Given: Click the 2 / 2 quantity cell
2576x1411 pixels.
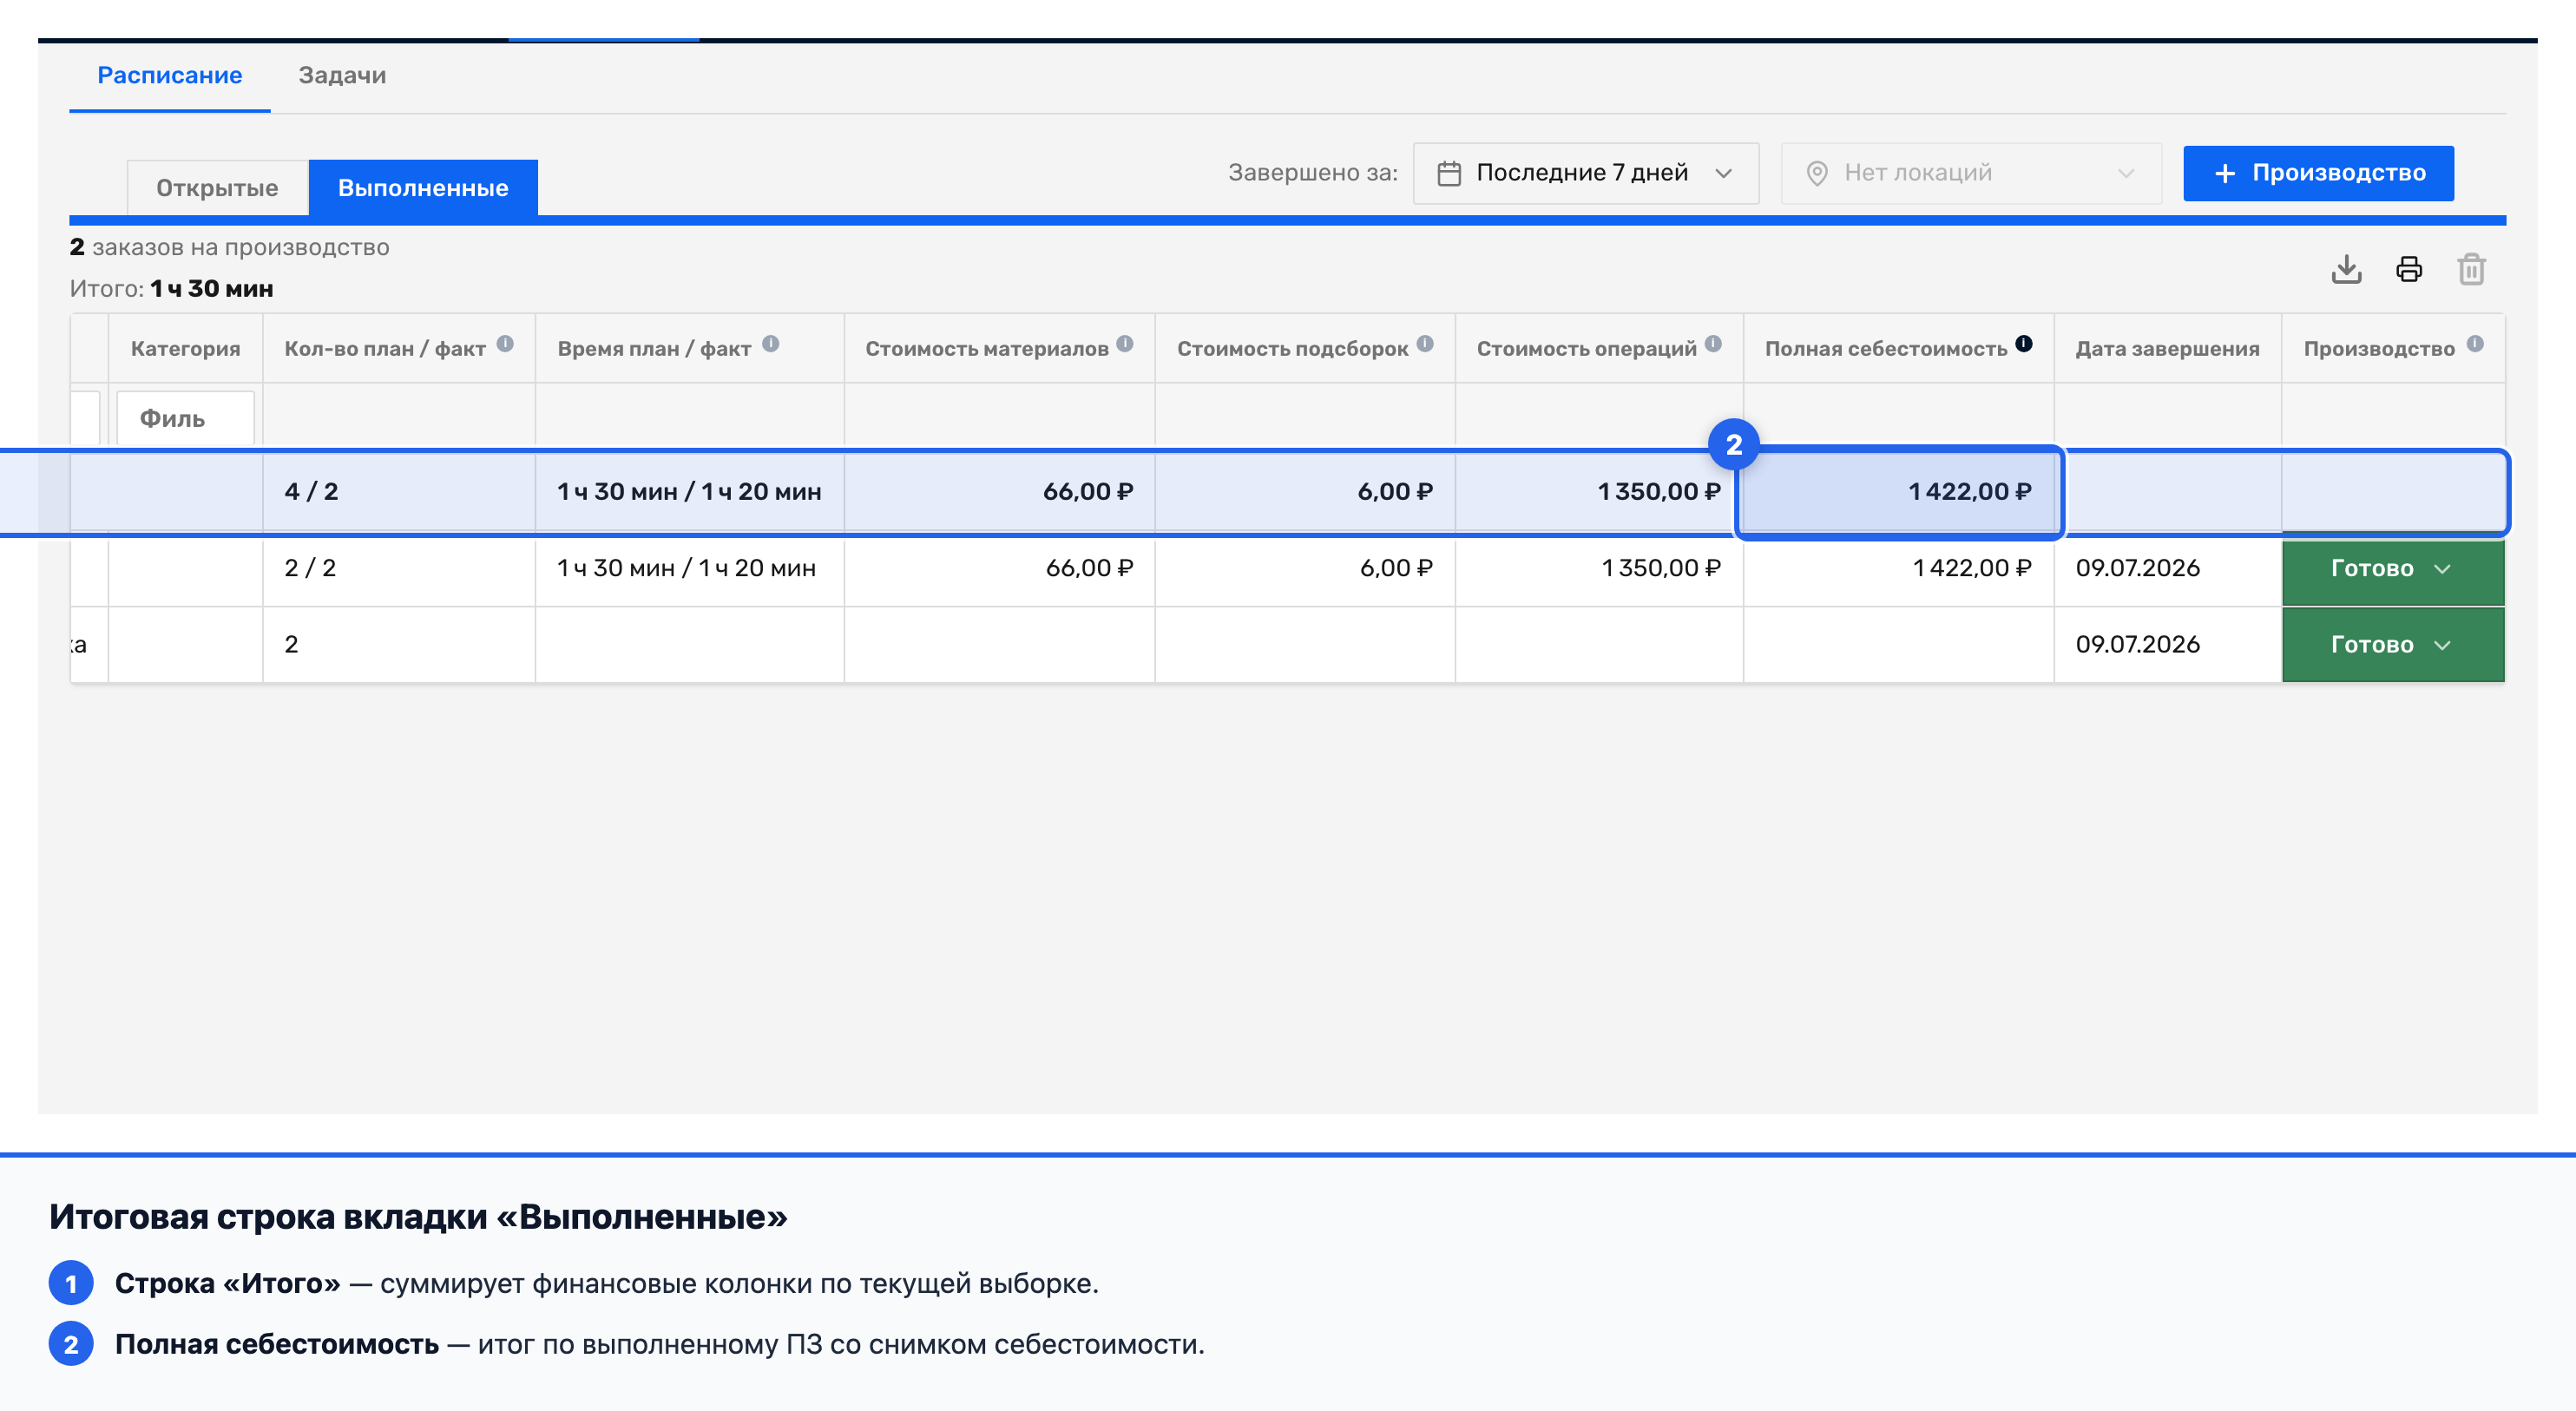Looking at the screenshot, I should click(x=399, y=569).
